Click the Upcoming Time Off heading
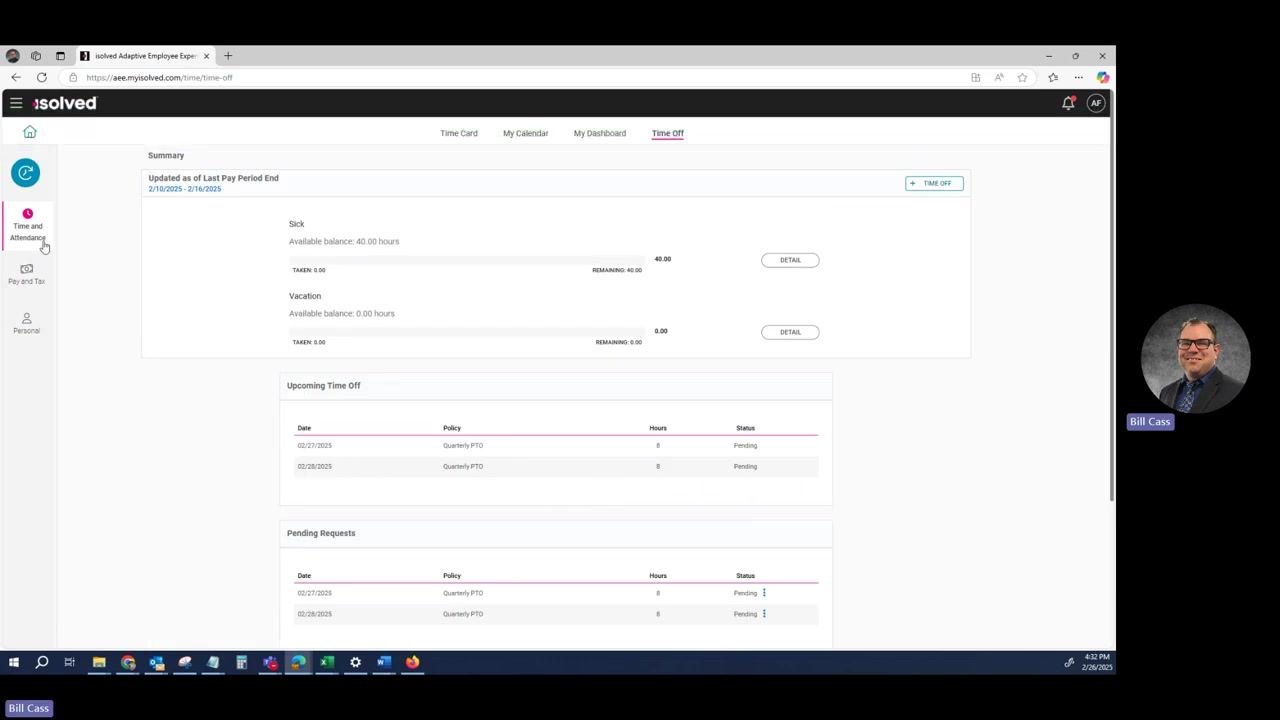1280x720 pixels. [x=324, y=385]
